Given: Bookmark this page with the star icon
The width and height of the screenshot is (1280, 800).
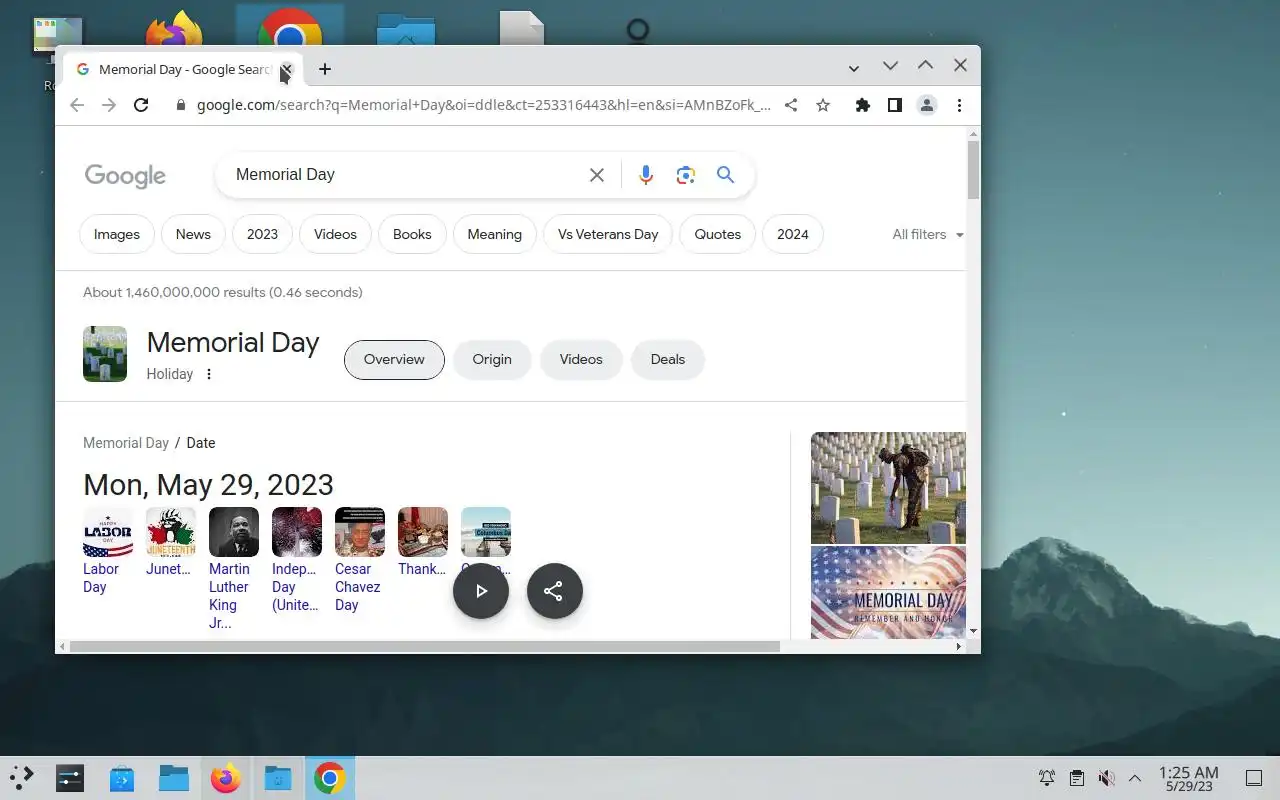Looking at the screenshot, I should pos(823,105).
